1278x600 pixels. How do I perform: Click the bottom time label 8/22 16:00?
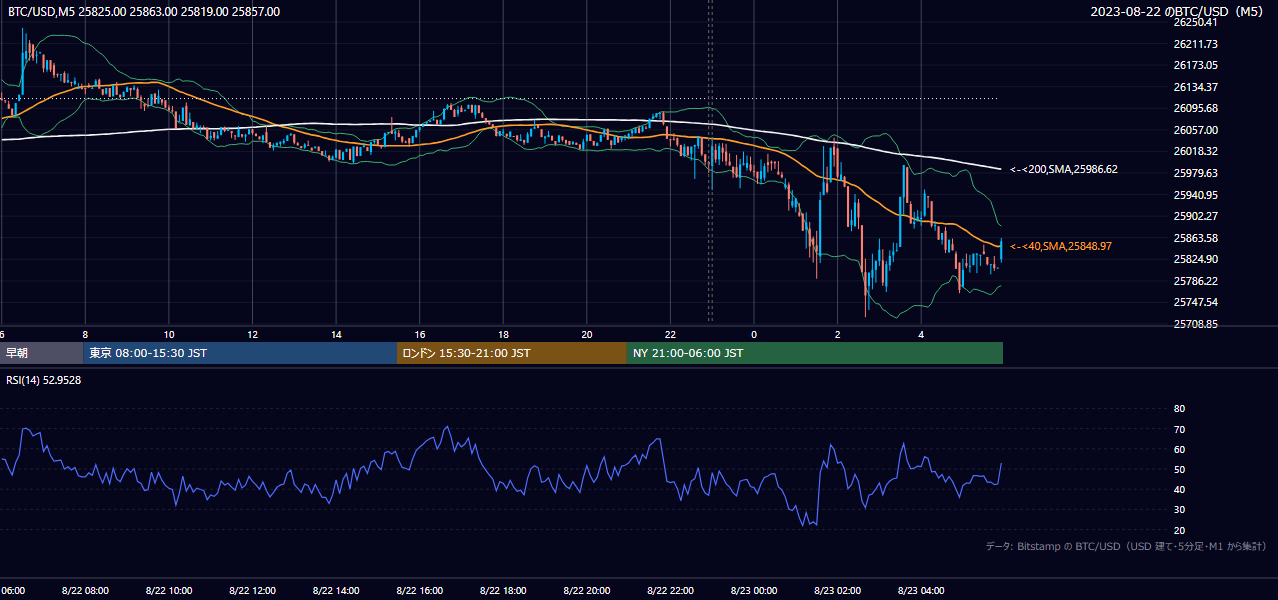click(x=420, y=590)
